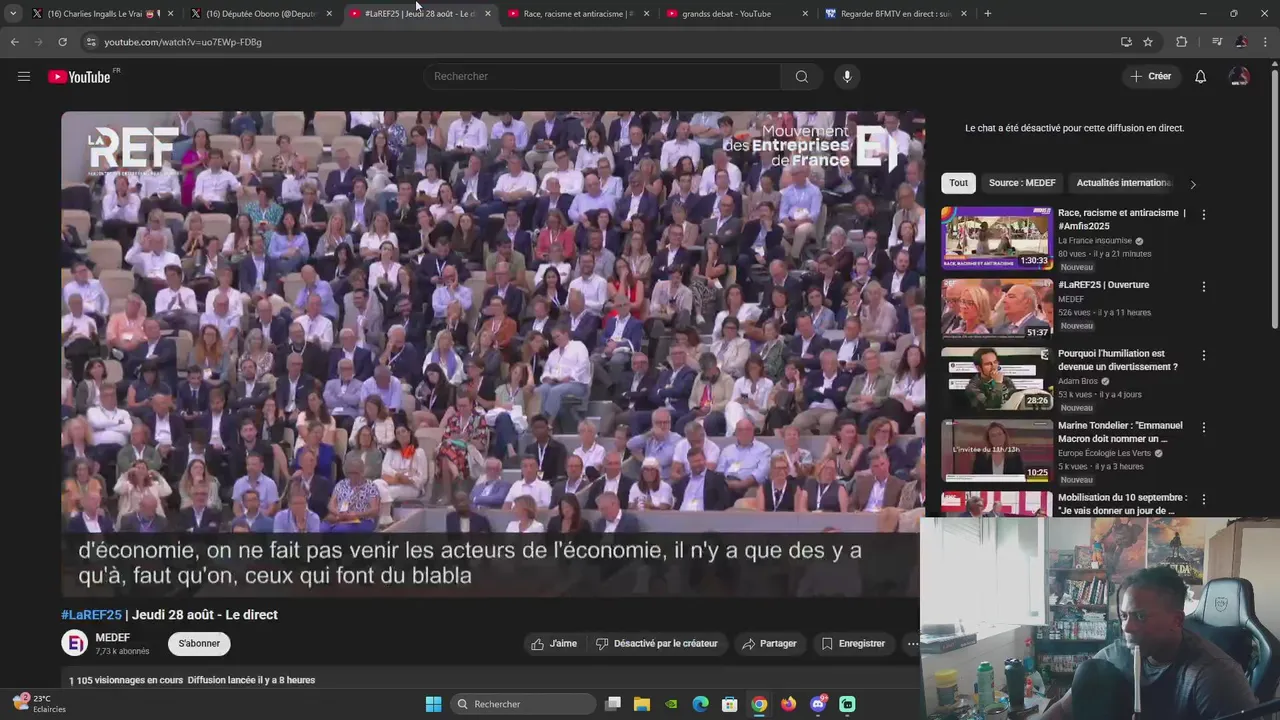
Task: Open Marine Tondelier video title
Action: [x=1120, y=432]
